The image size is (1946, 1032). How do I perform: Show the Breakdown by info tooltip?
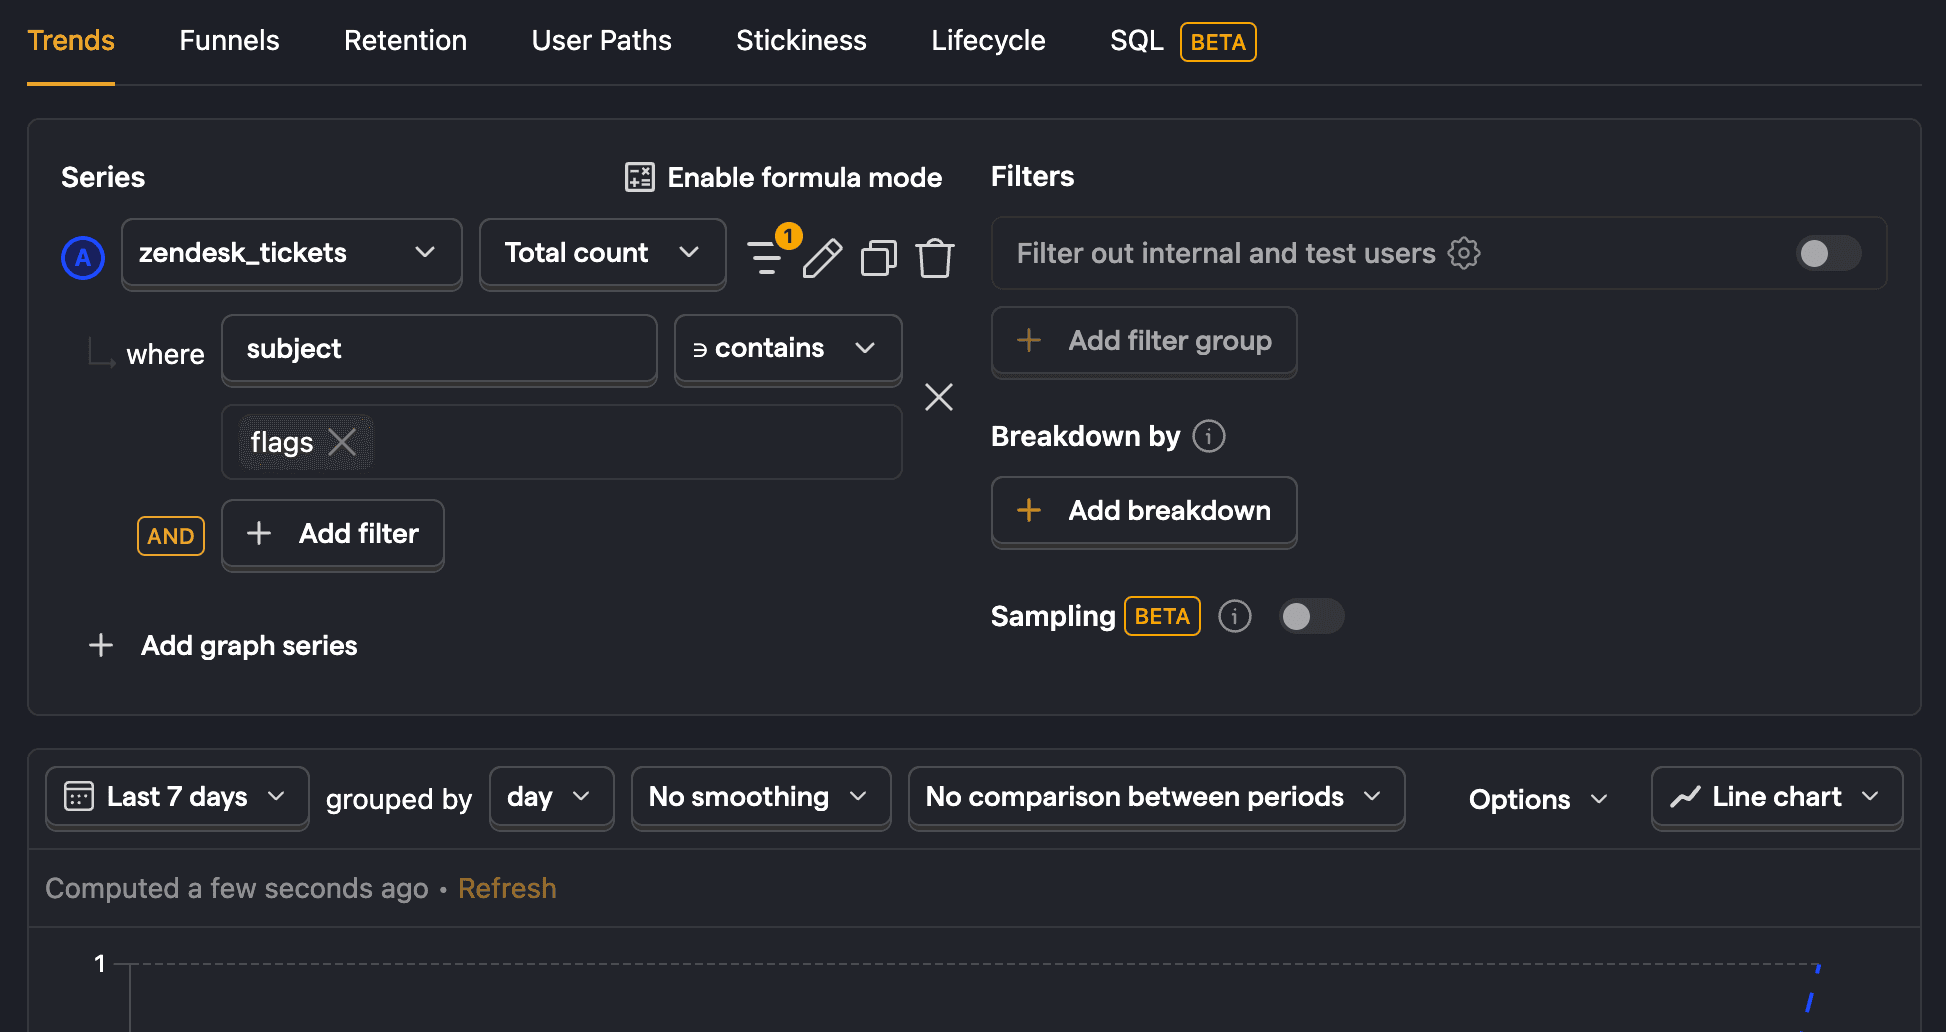click(x=1209, y=436)
